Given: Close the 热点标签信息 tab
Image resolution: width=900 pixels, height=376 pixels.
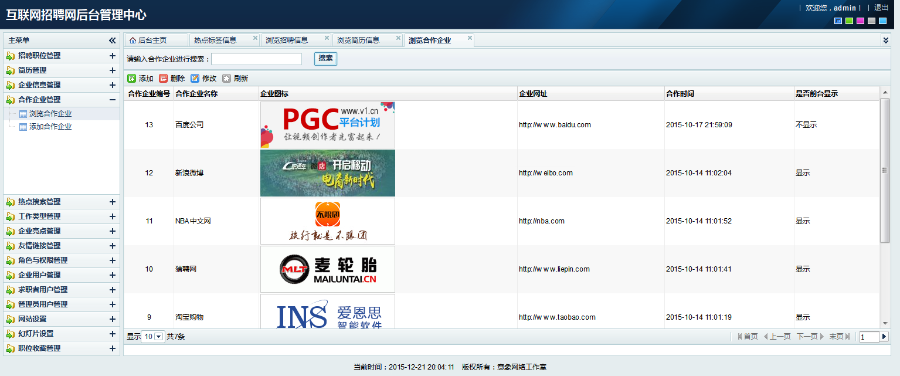Looking at the screenshot, I should point(255,38).
